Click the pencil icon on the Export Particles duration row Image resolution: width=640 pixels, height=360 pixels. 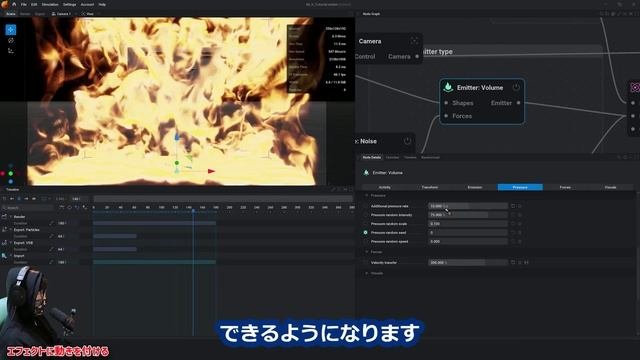tap(51, 236)
